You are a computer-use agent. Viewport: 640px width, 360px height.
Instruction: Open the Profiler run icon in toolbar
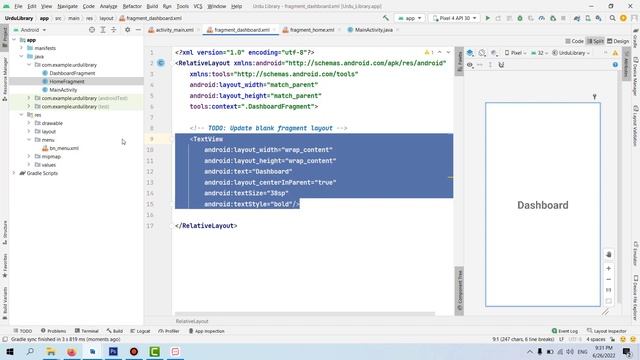point(542,18)
